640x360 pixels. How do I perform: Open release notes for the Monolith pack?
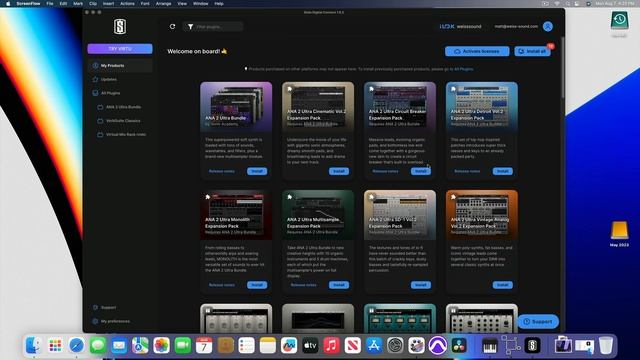point(222,285)
